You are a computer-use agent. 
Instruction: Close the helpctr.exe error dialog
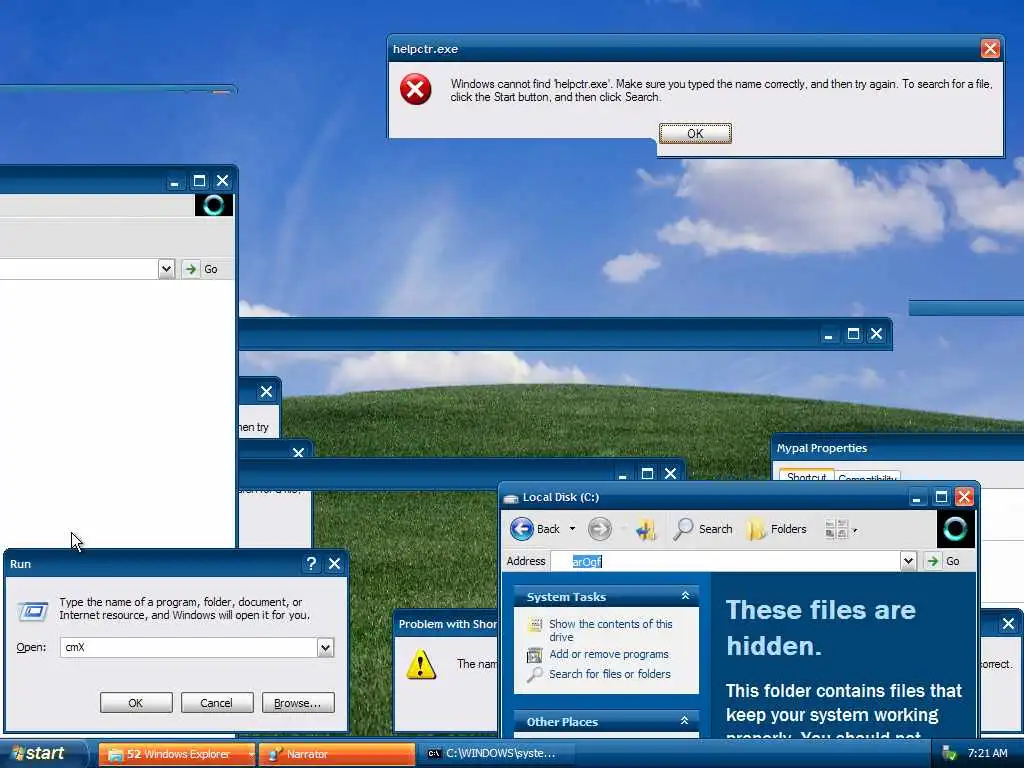tap(990, 49)
